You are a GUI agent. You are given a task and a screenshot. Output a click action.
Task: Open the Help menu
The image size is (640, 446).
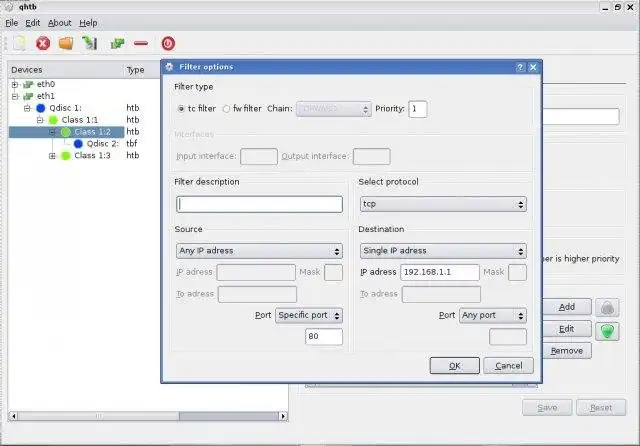coord(88,23)
